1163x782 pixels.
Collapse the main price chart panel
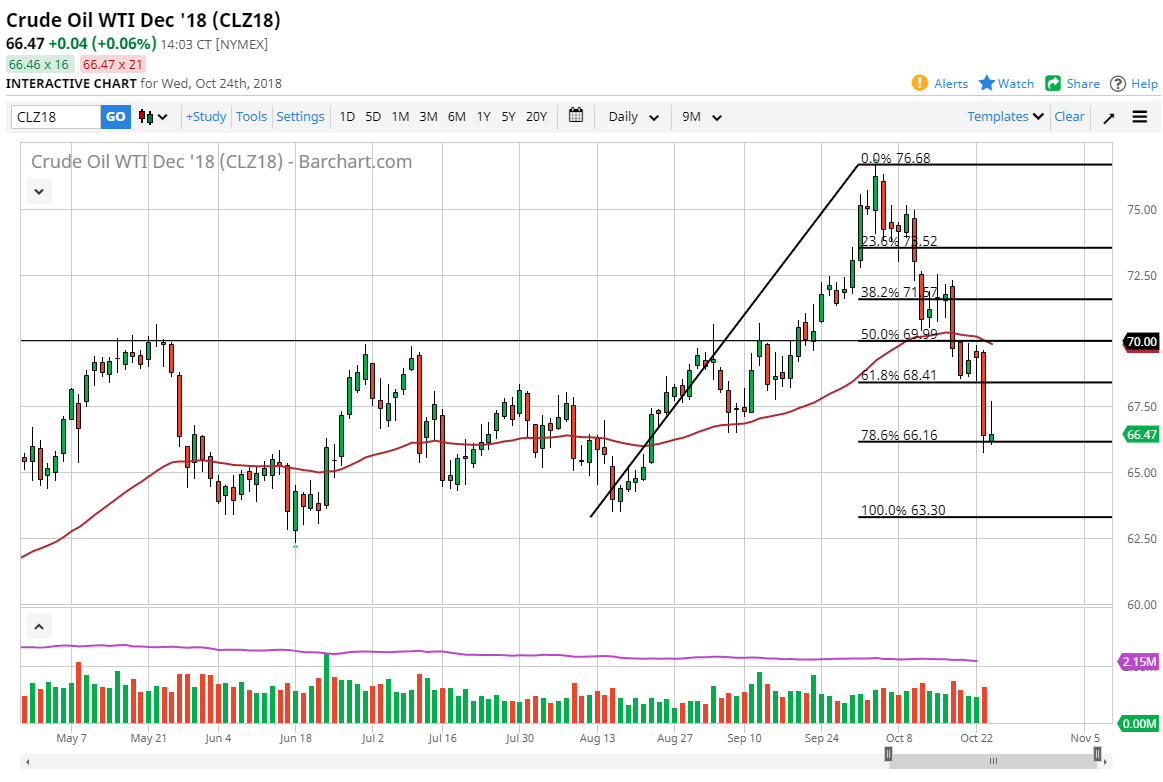[x=38, y=191]
